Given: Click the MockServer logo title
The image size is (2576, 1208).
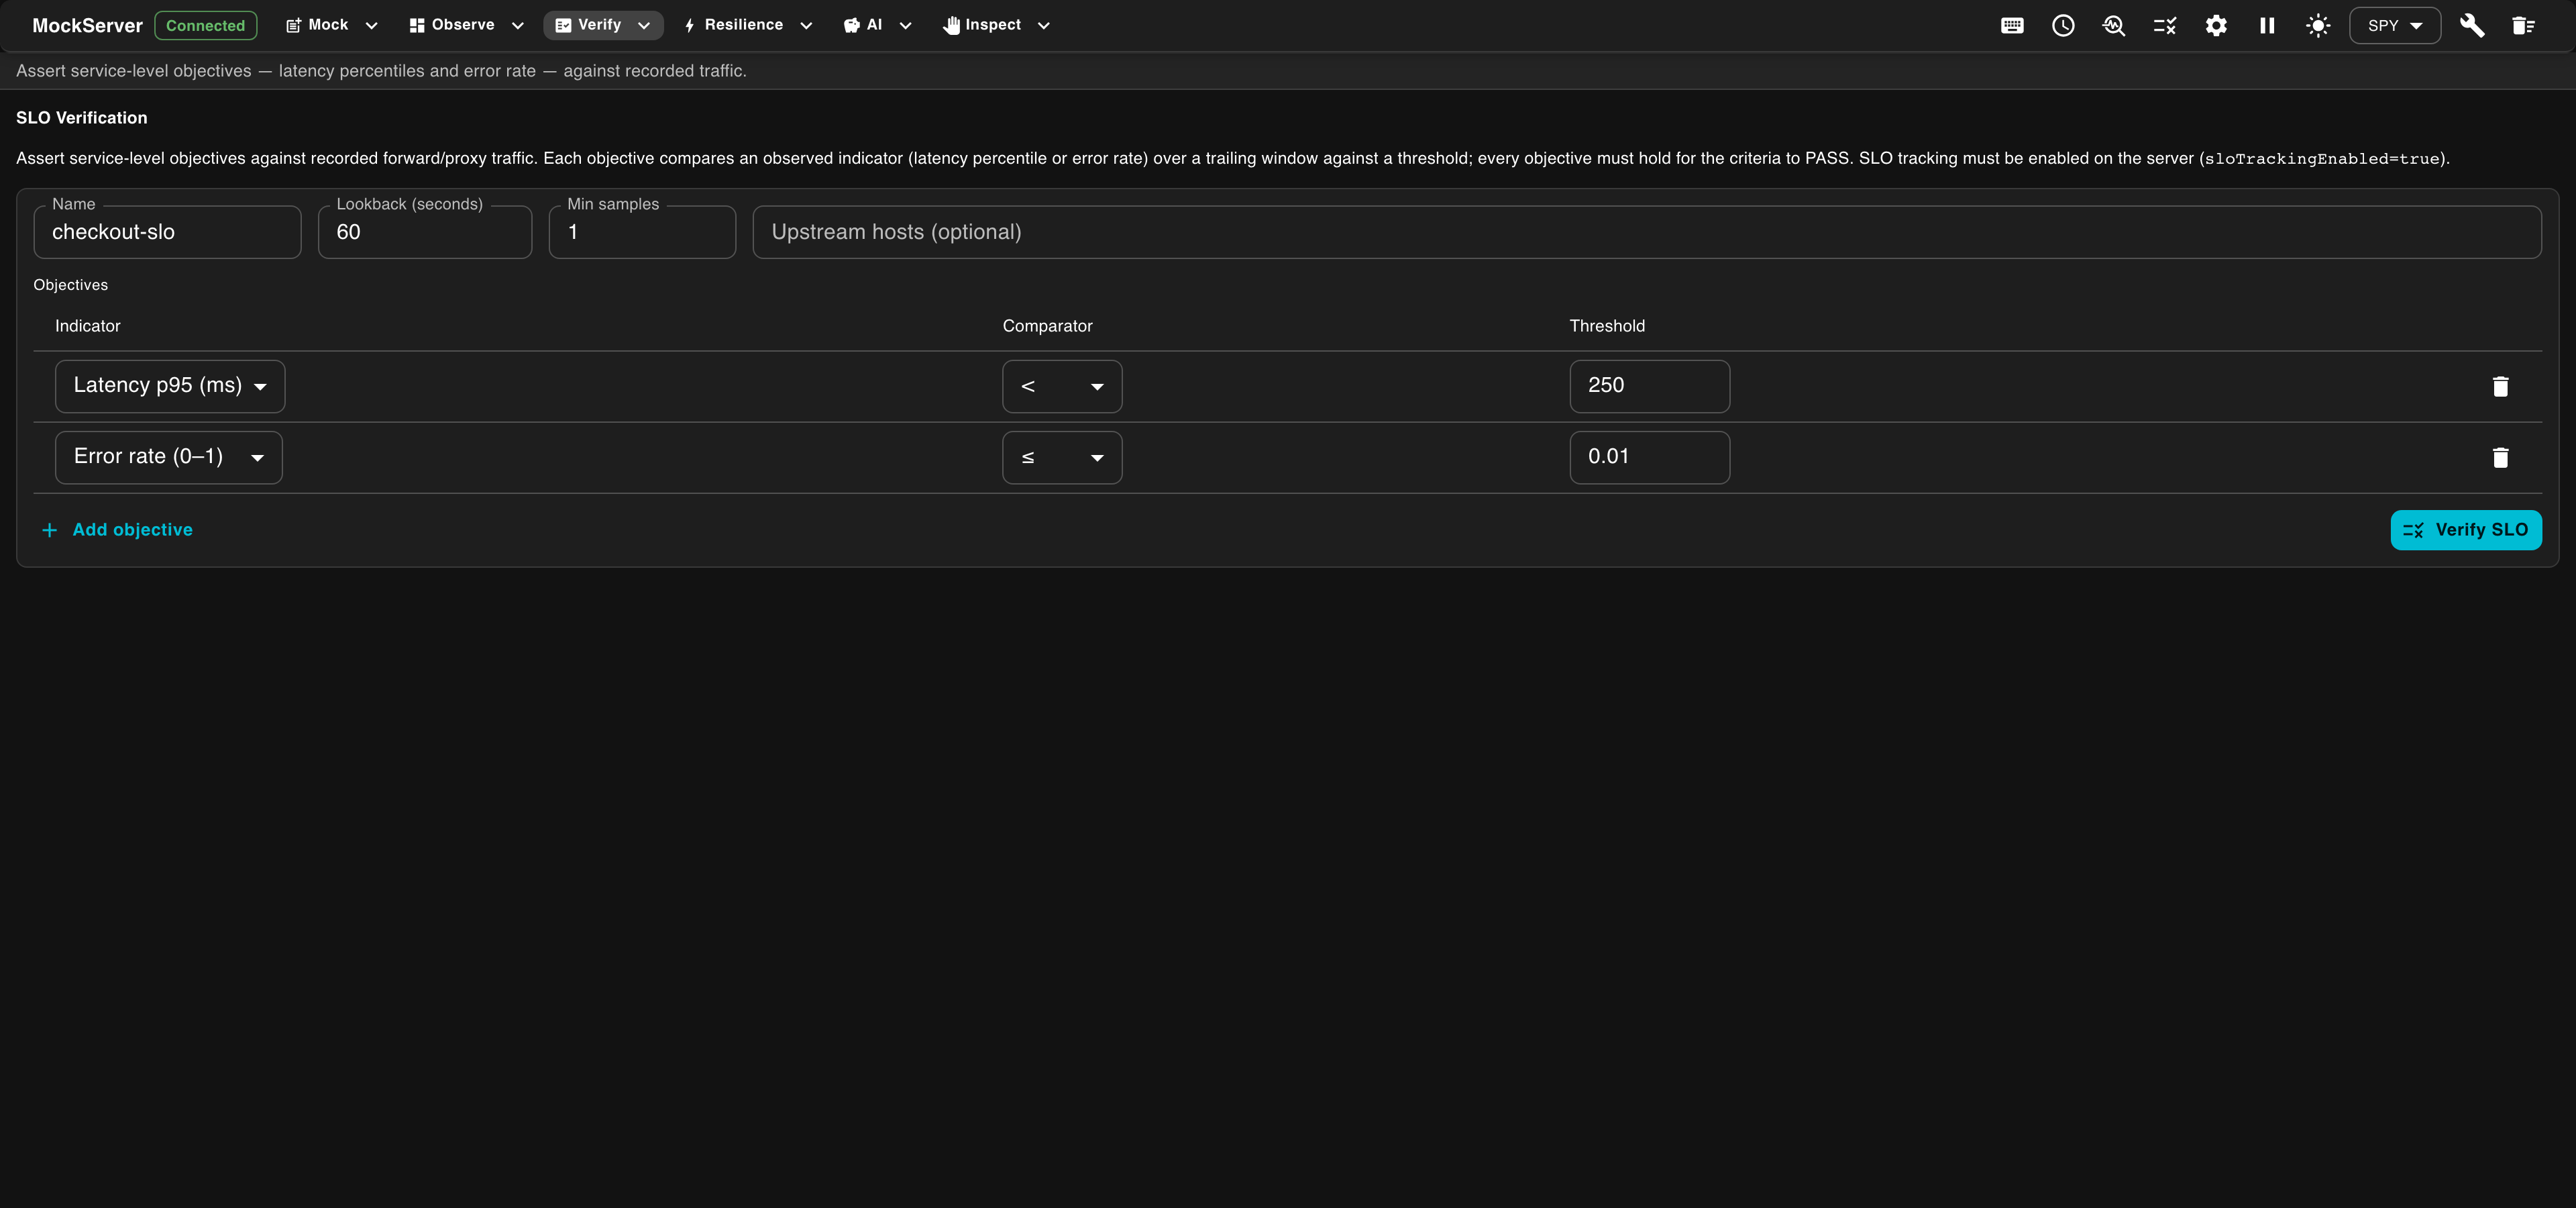Looking at the screenshot, I should point(88,26).
